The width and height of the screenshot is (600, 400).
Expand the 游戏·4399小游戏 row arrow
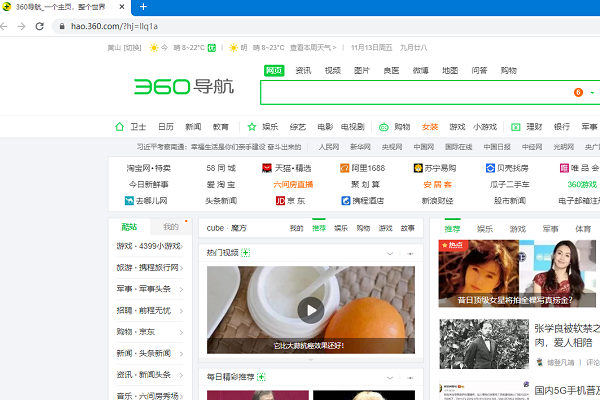[x=181, y=247]
